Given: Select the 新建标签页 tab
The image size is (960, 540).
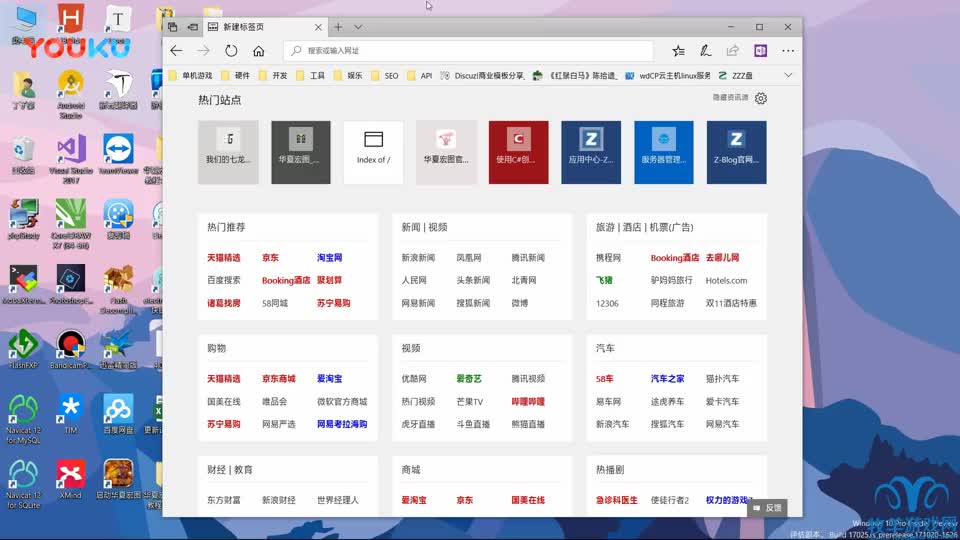Looking at the screenshot, I should 264,27.
